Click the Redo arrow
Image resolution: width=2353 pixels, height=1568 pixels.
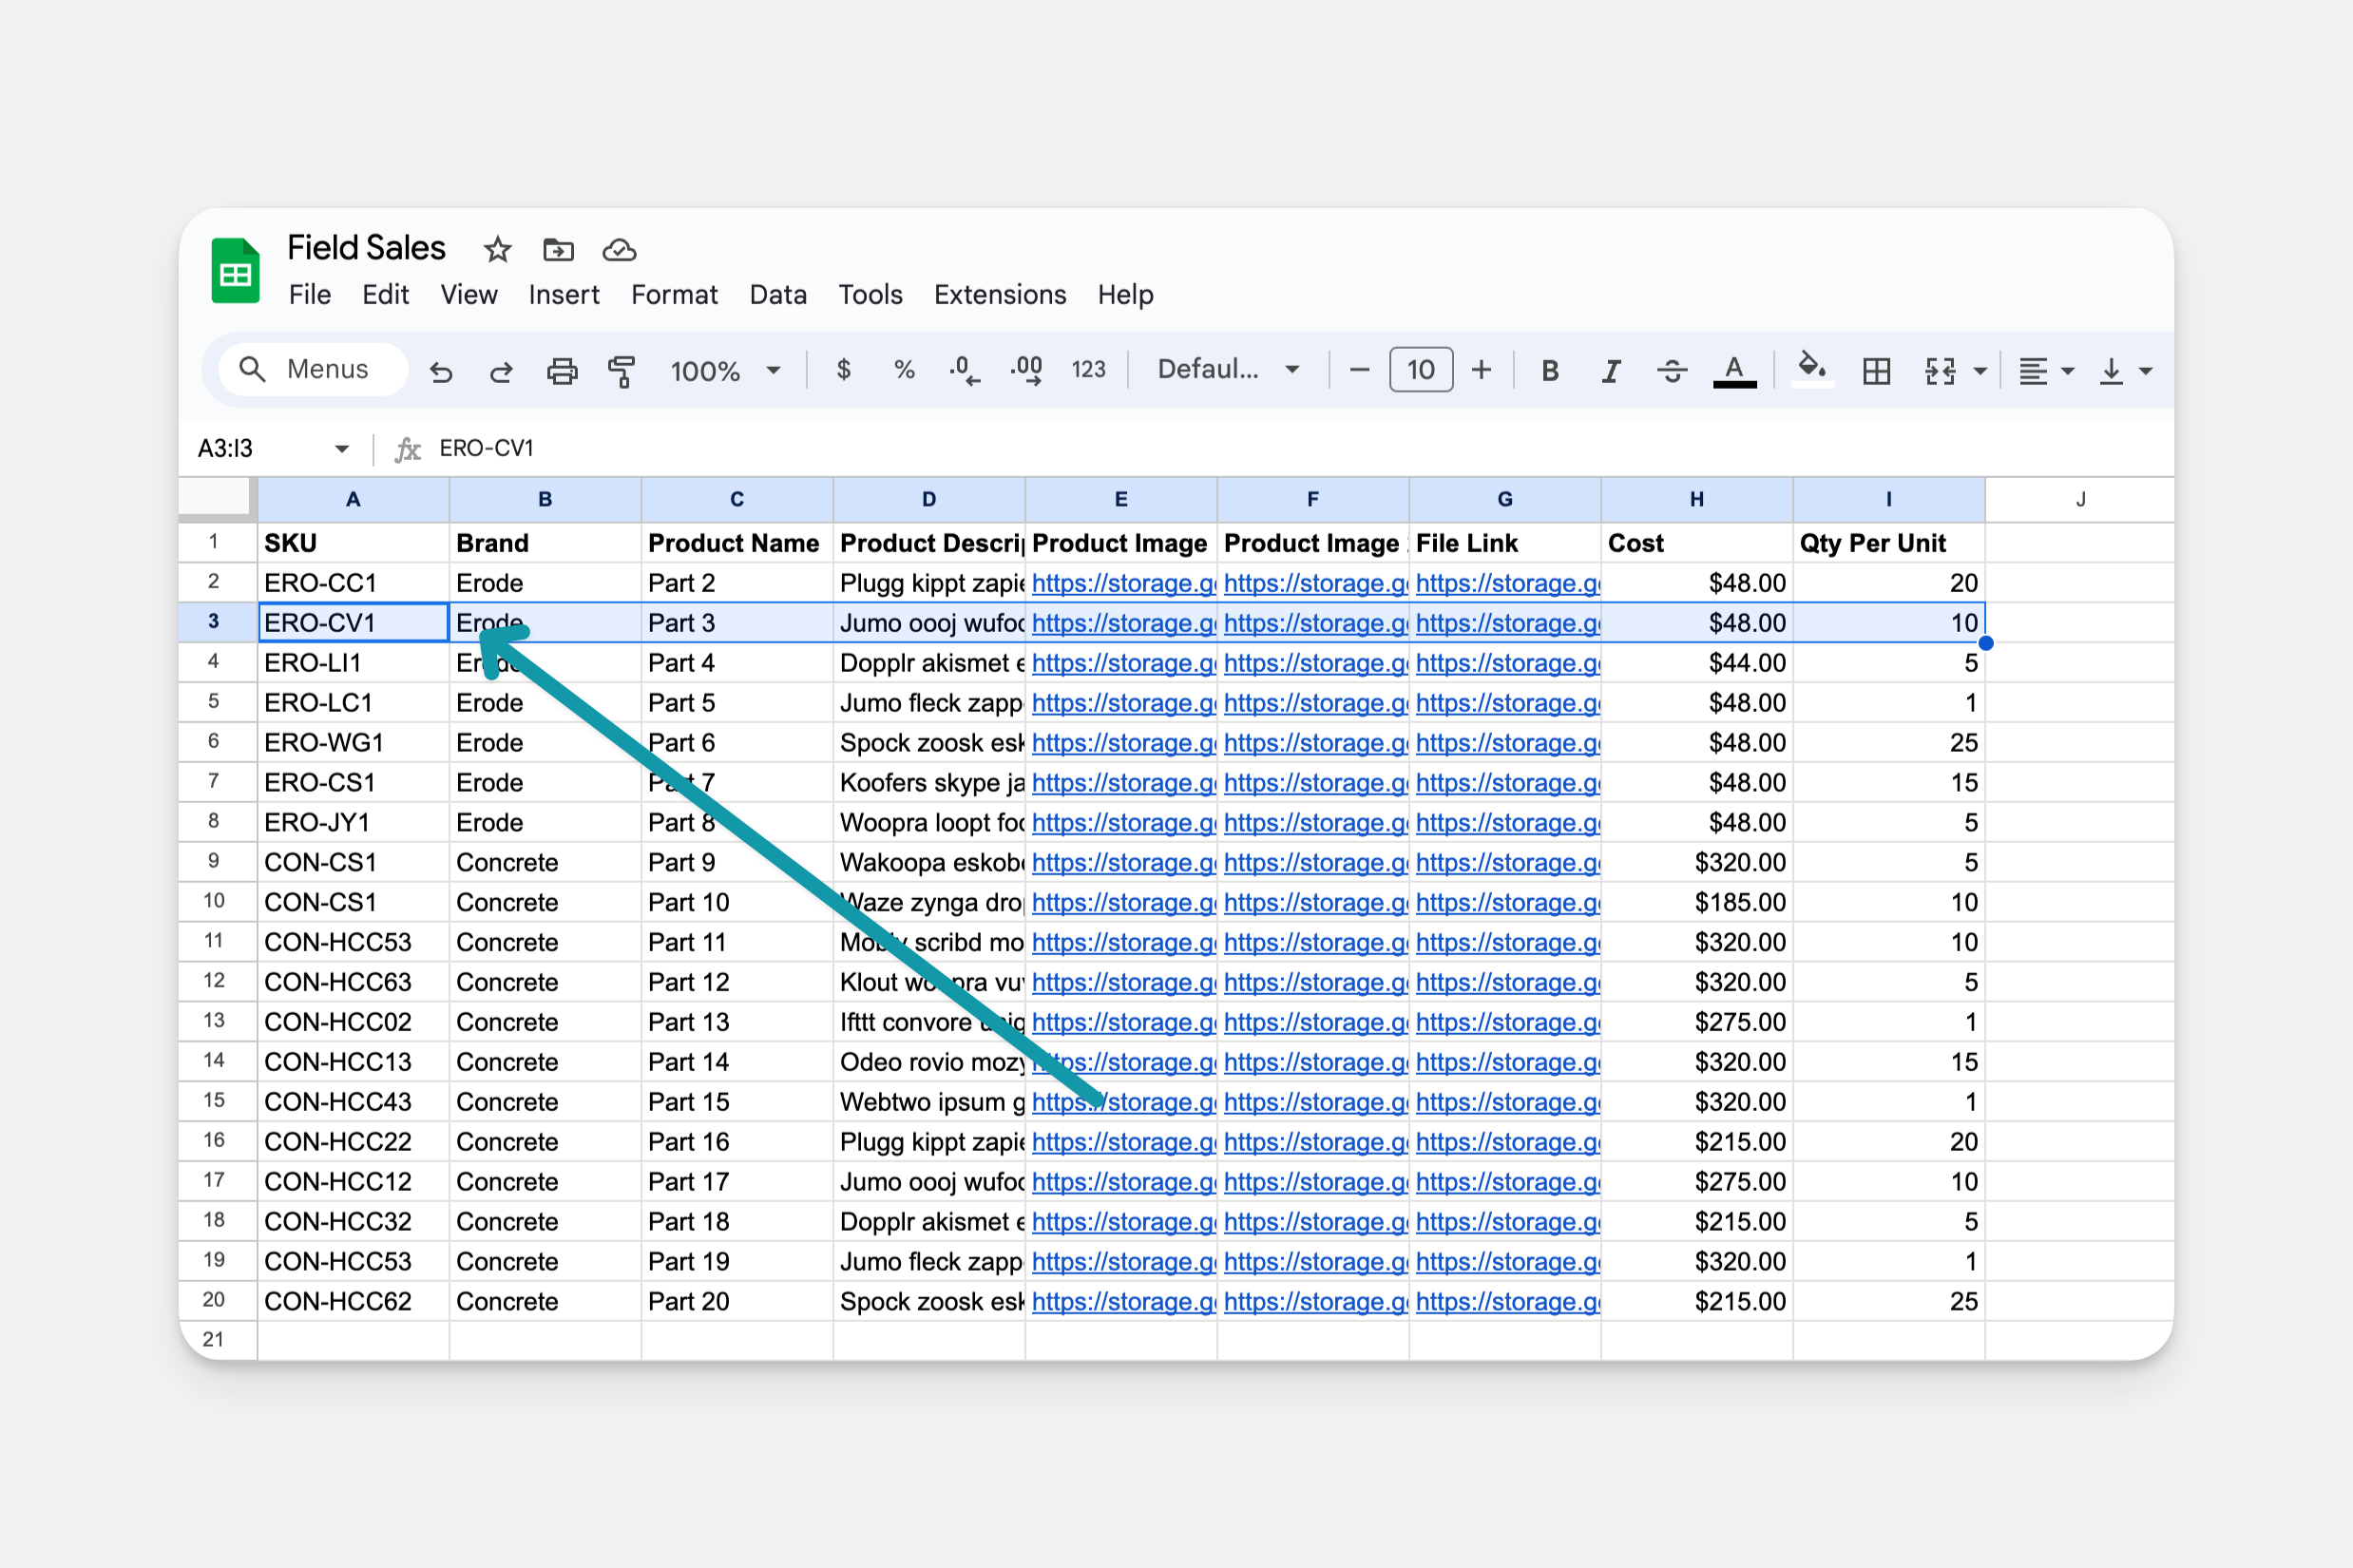pyautogui.click(x=501, y=371)
